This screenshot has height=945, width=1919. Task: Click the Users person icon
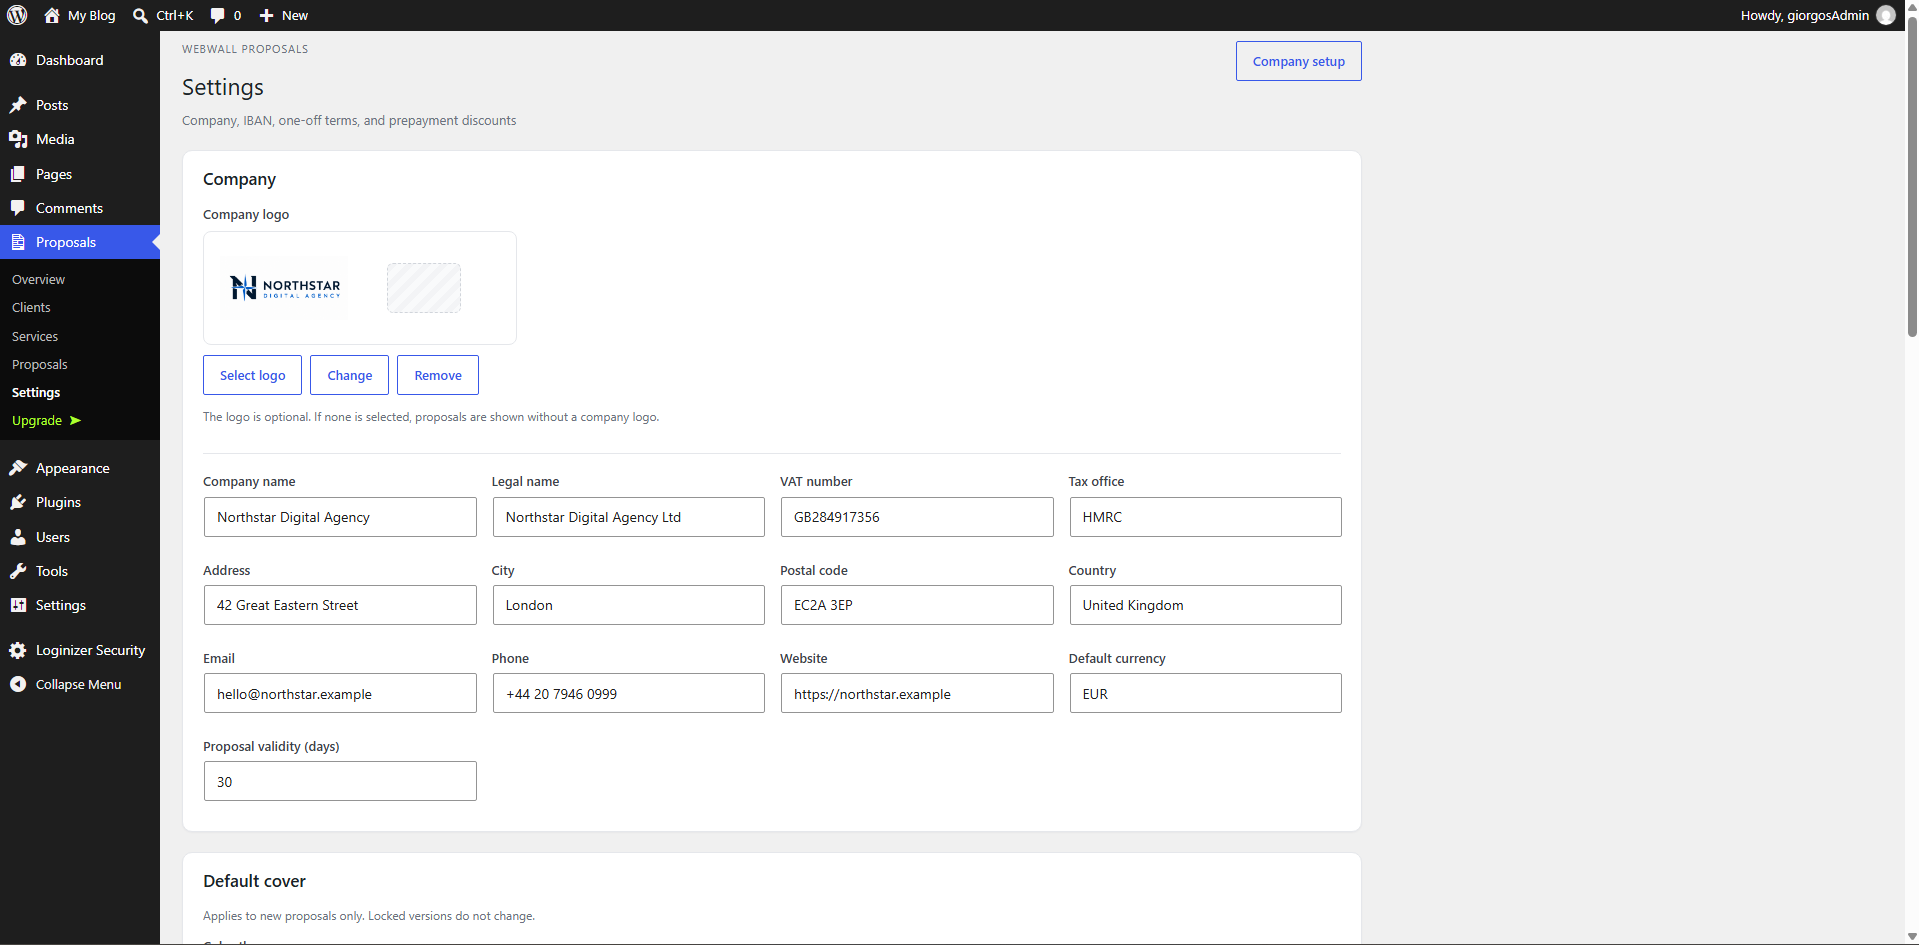pyautogui.click(x=18, y=537)
